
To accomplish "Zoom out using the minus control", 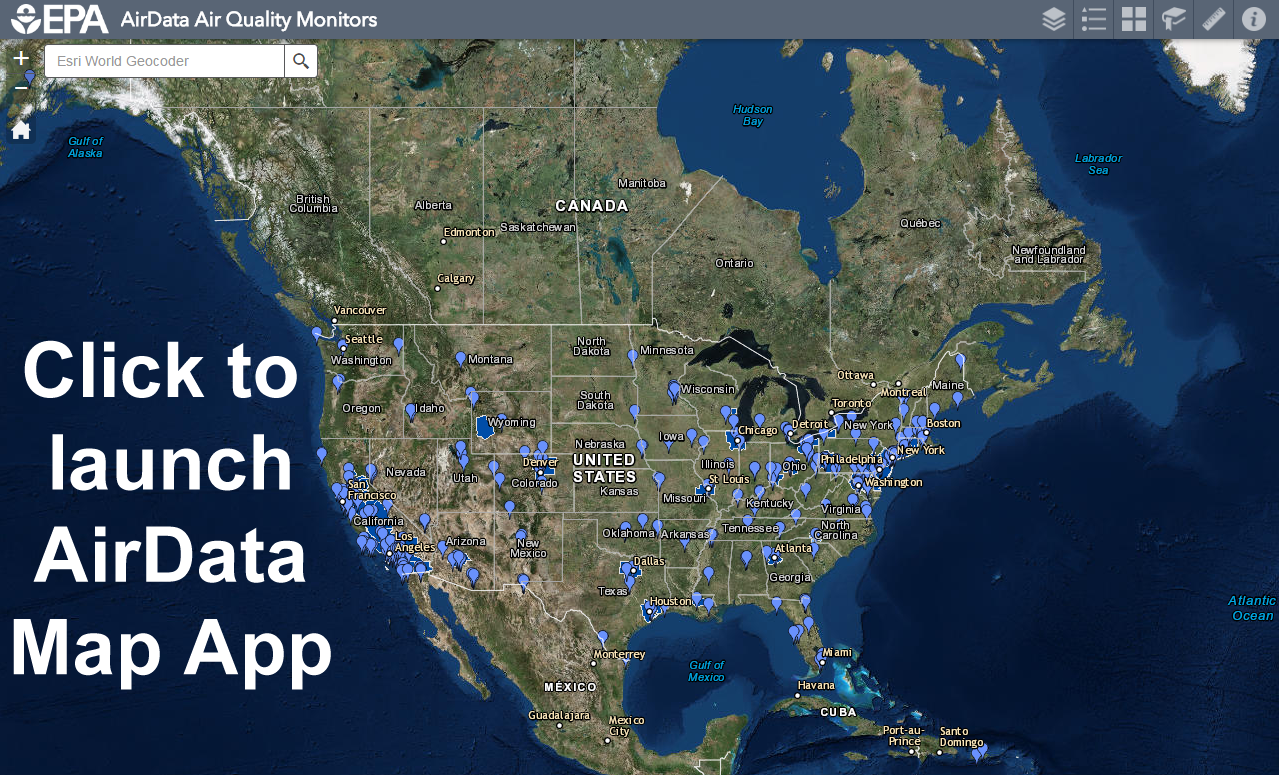I will (20, 88).
